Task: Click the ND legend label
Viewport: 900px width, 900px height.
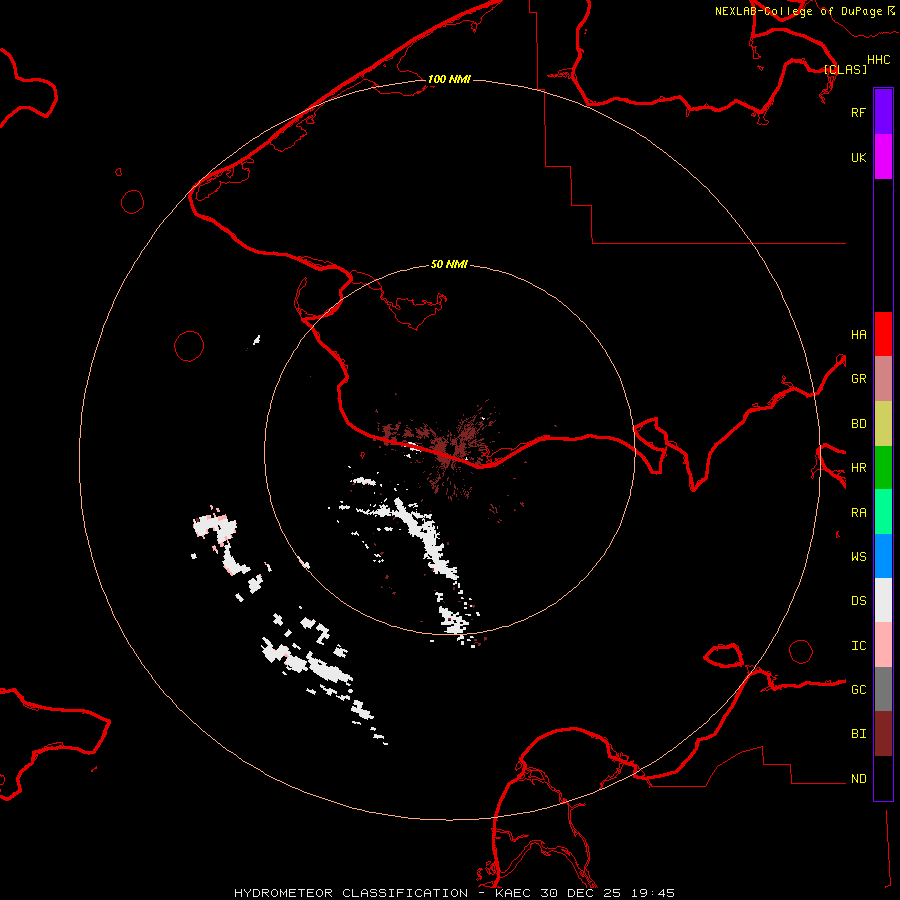Action: pos(858,779)
